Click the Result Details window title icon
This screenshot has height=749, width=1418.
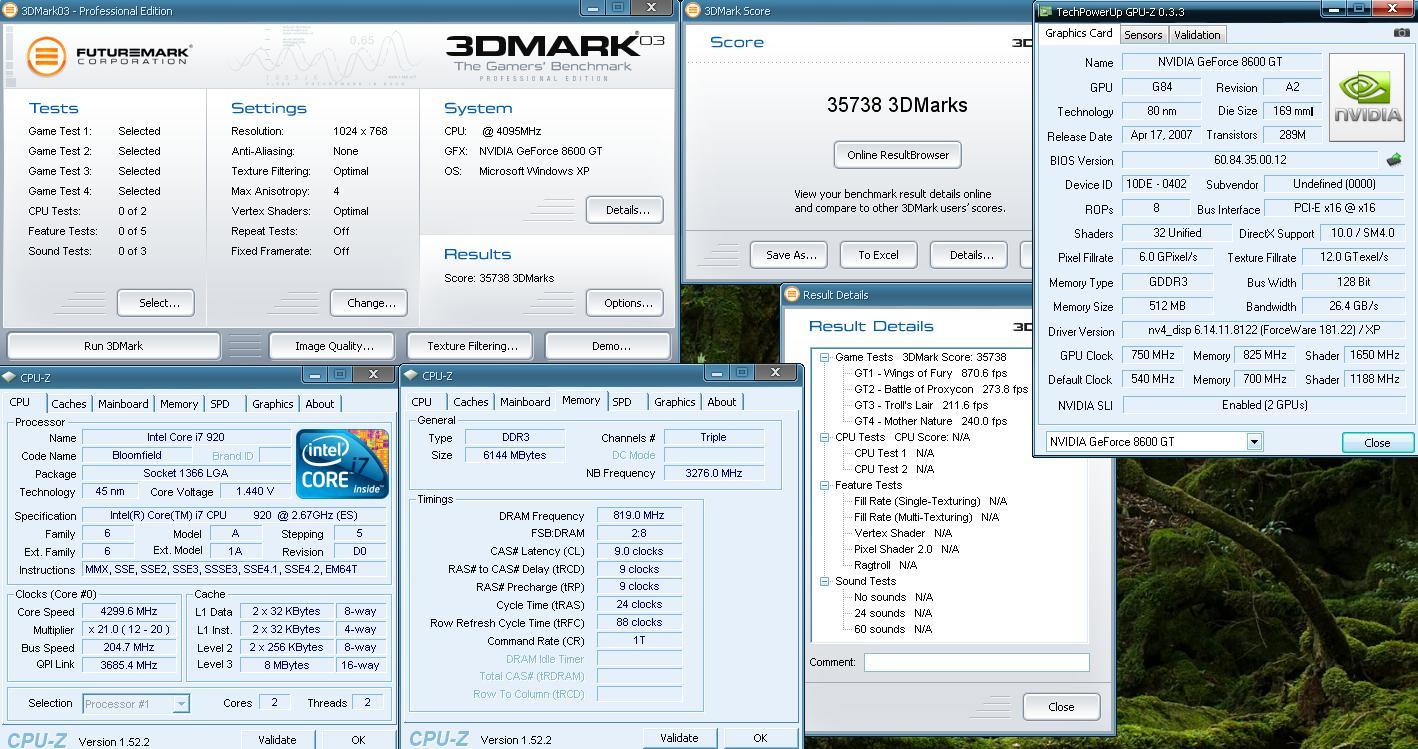(x=792, y=295)
